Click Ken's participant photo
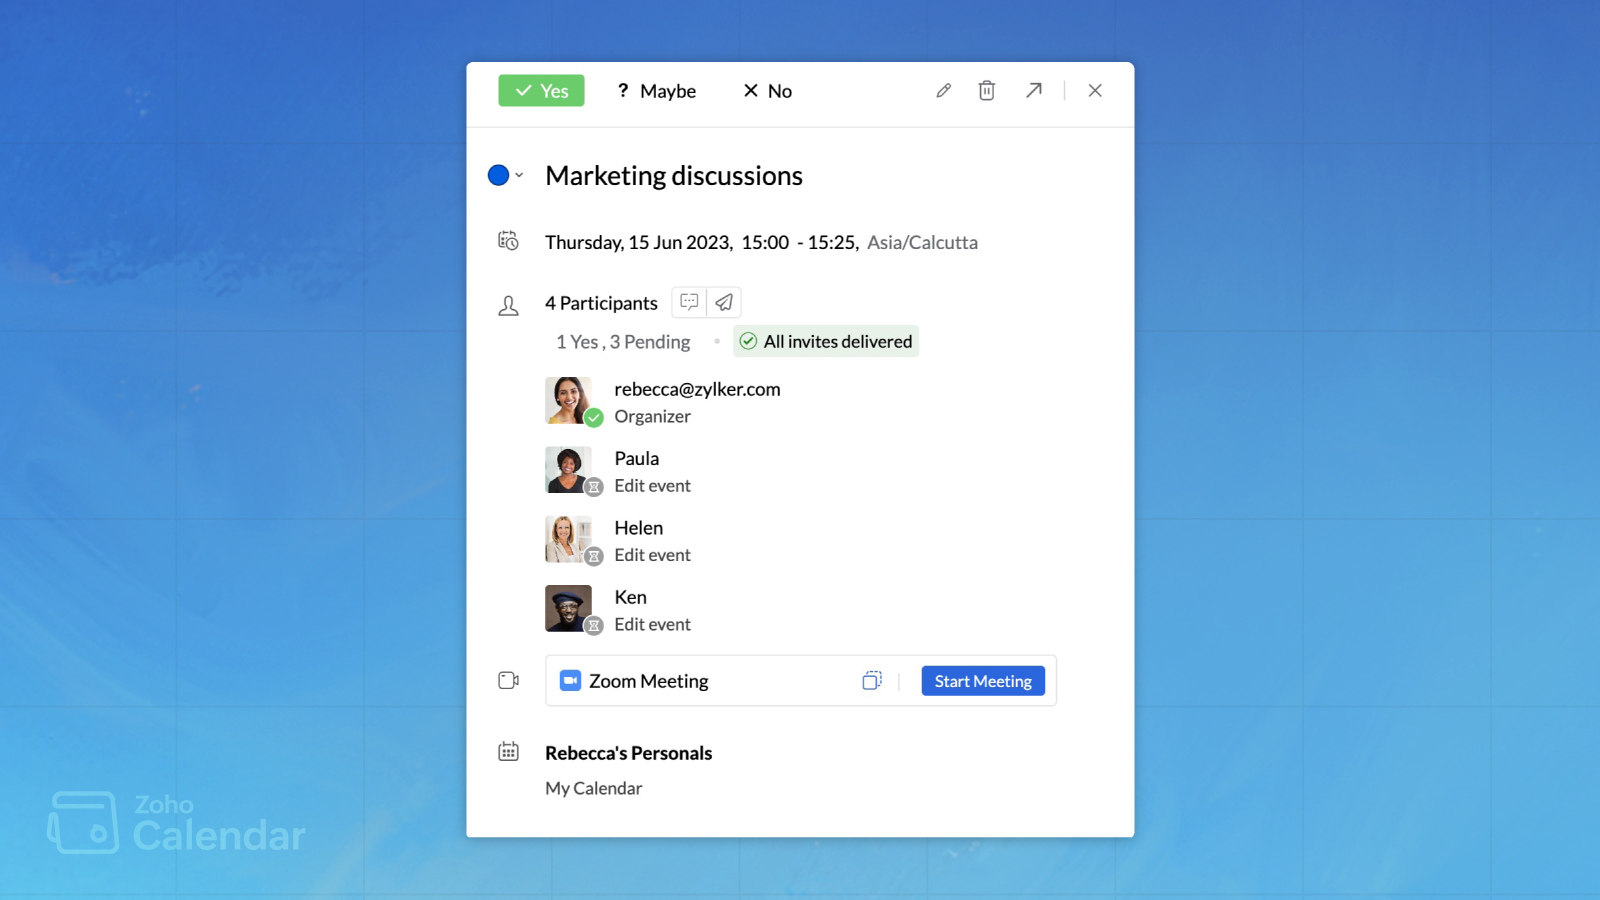1600x900 pixels. pos(568,608)
